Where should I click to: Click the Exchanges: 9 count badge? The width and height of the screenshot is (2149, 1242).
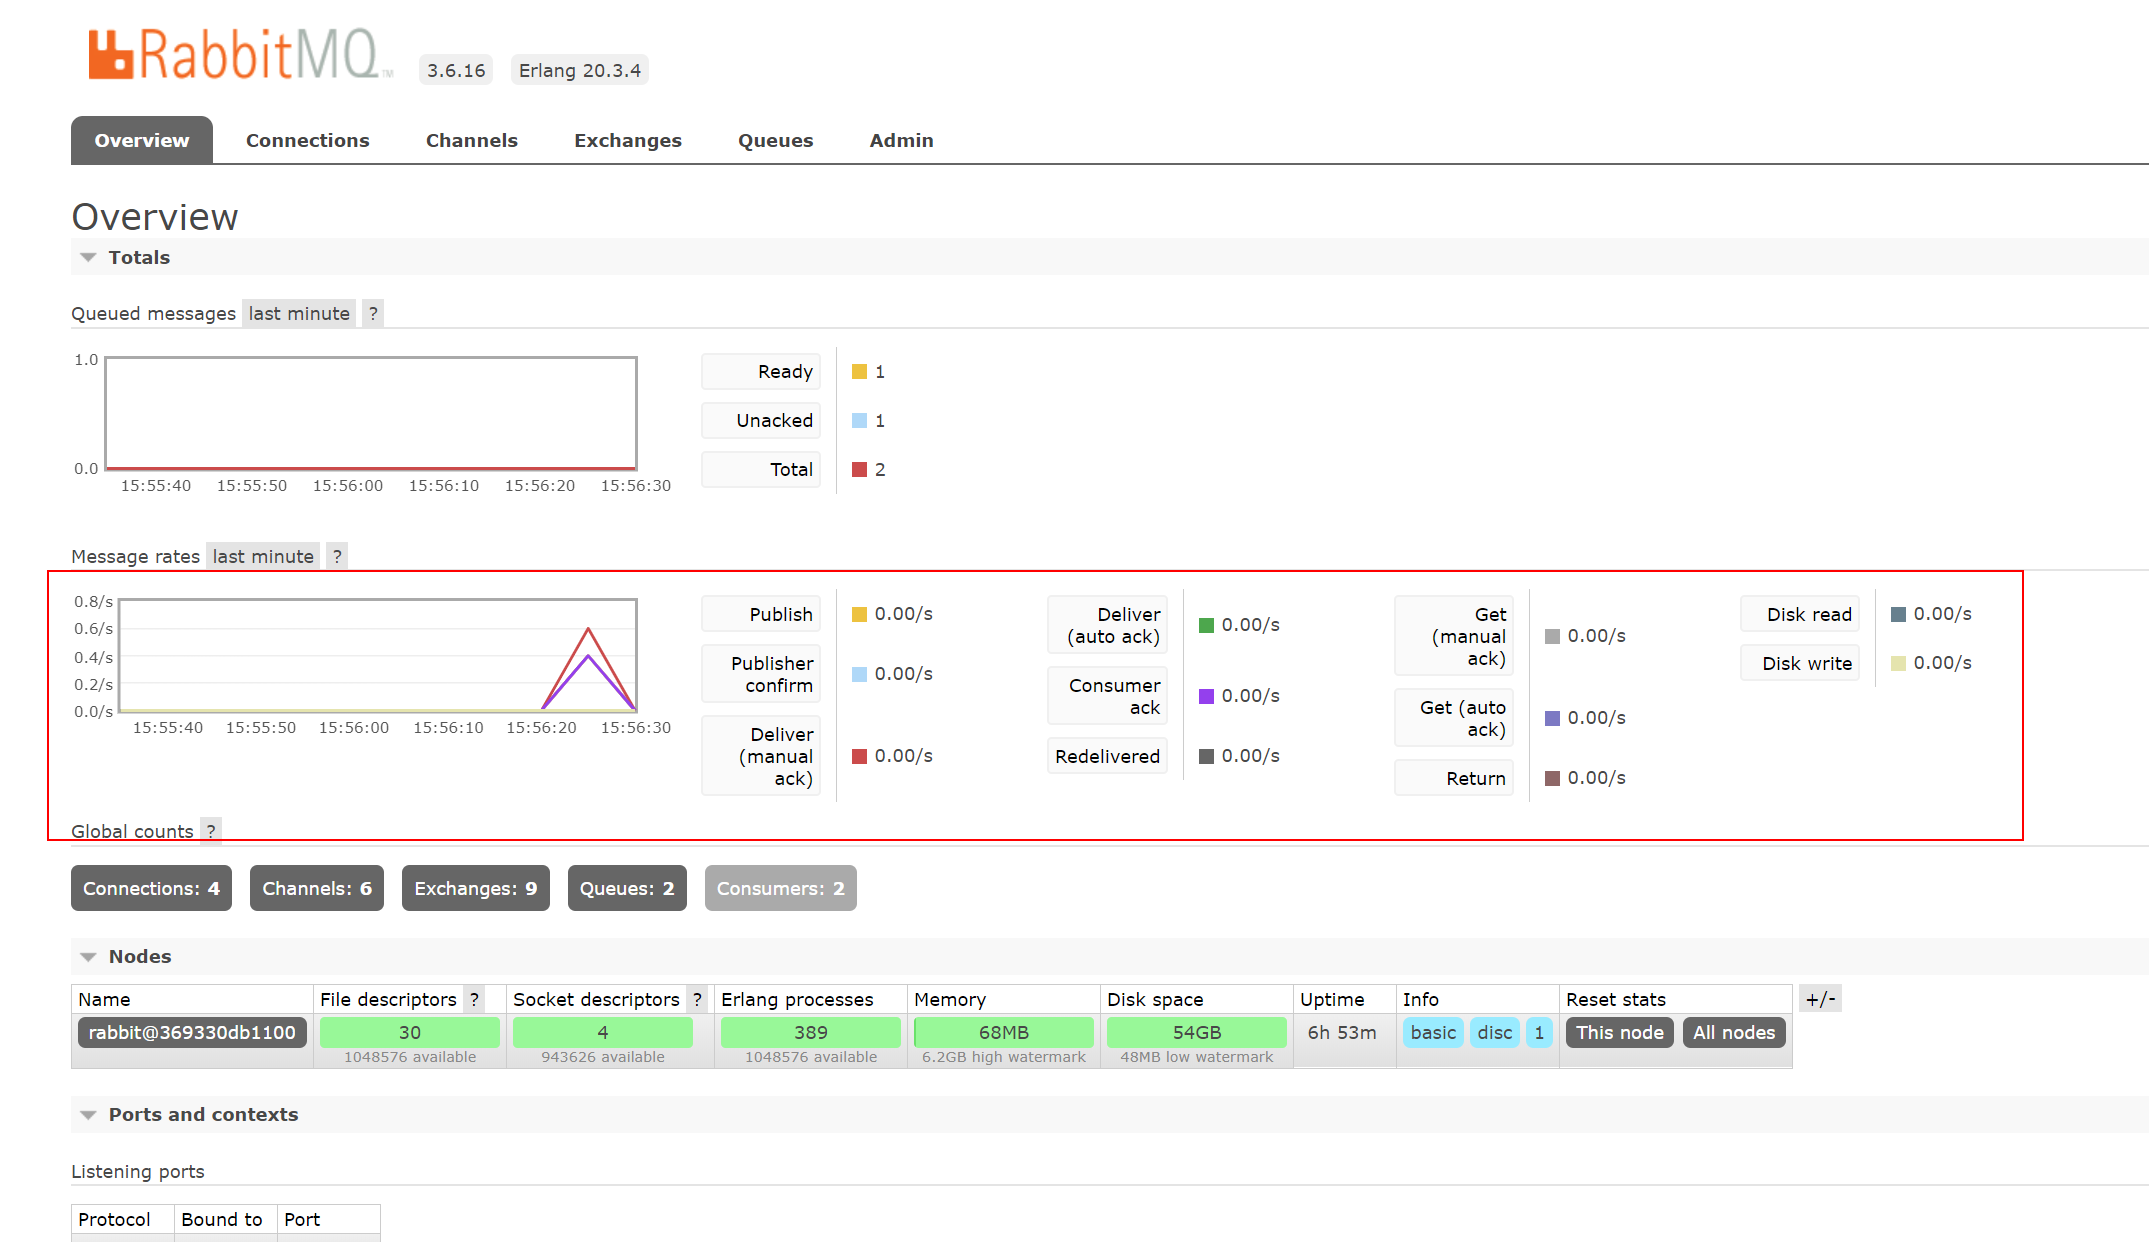click(475, 888)
